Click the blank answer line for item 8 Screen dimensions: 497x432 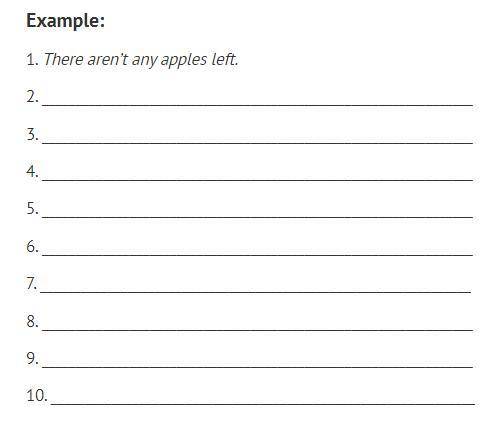pos(257,330)
